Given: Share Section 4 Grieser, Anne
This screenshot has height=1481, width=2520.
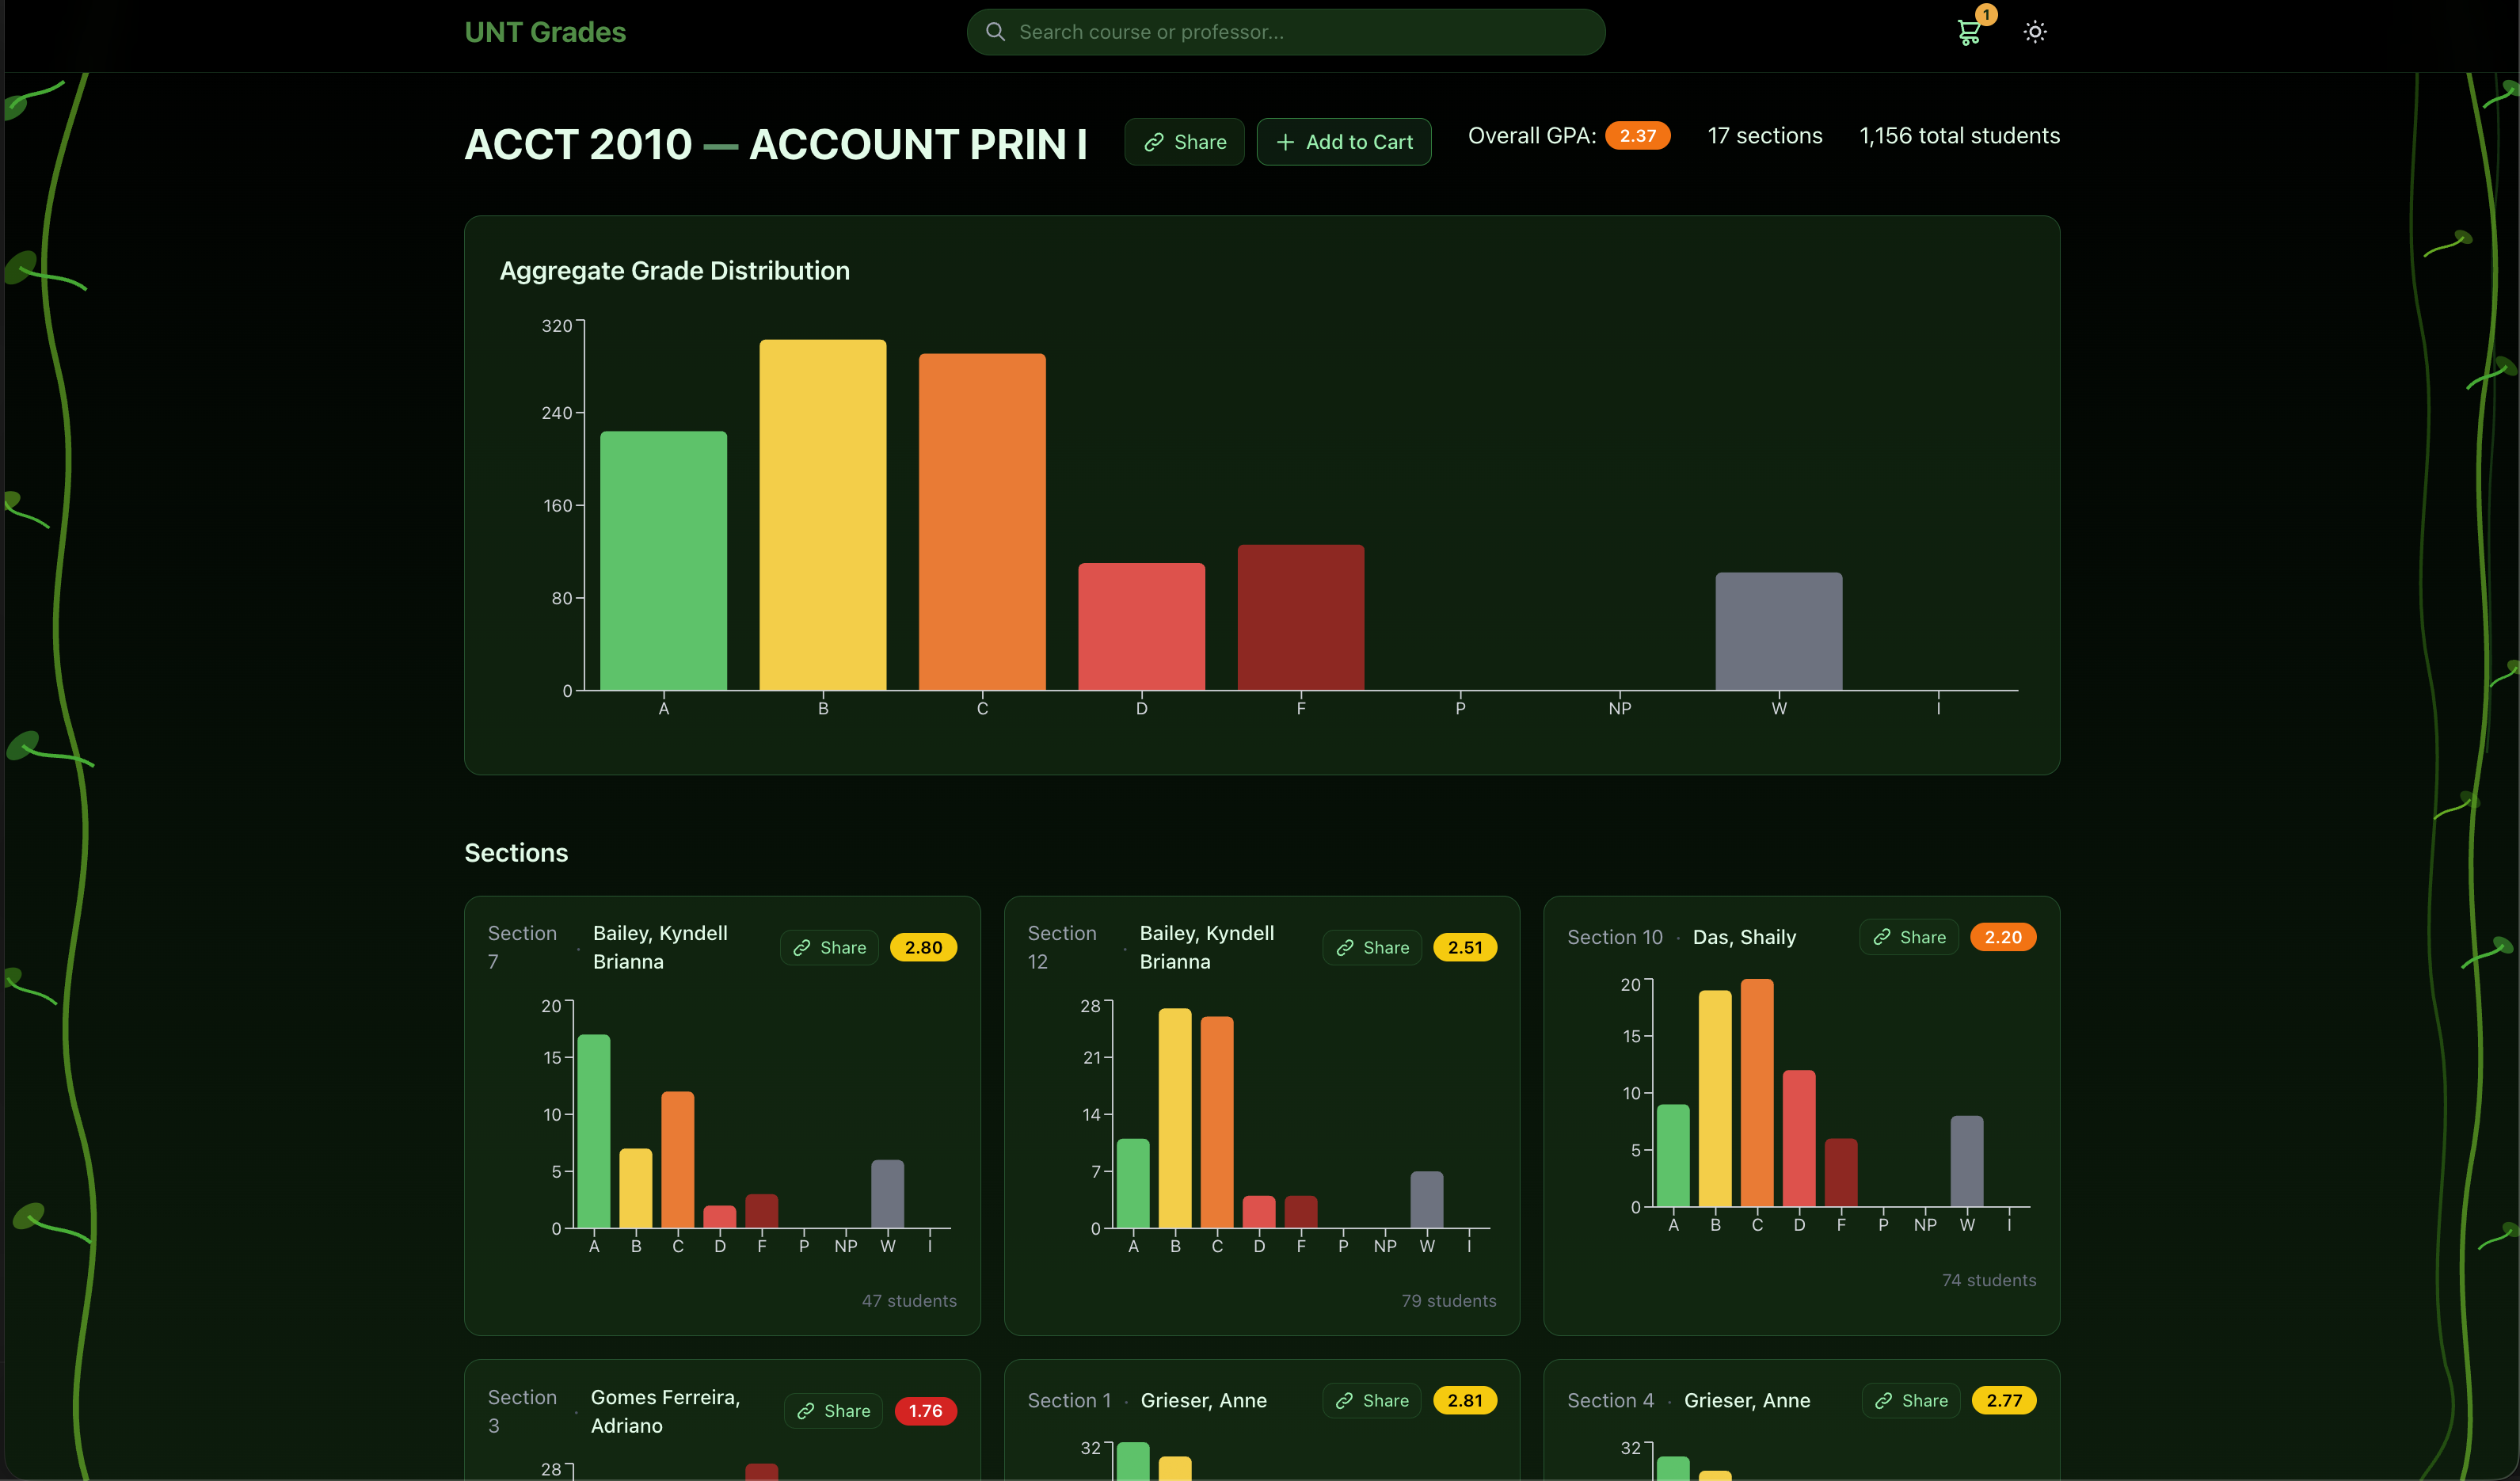Looking at the screenshot, I should point(1910,1400).
